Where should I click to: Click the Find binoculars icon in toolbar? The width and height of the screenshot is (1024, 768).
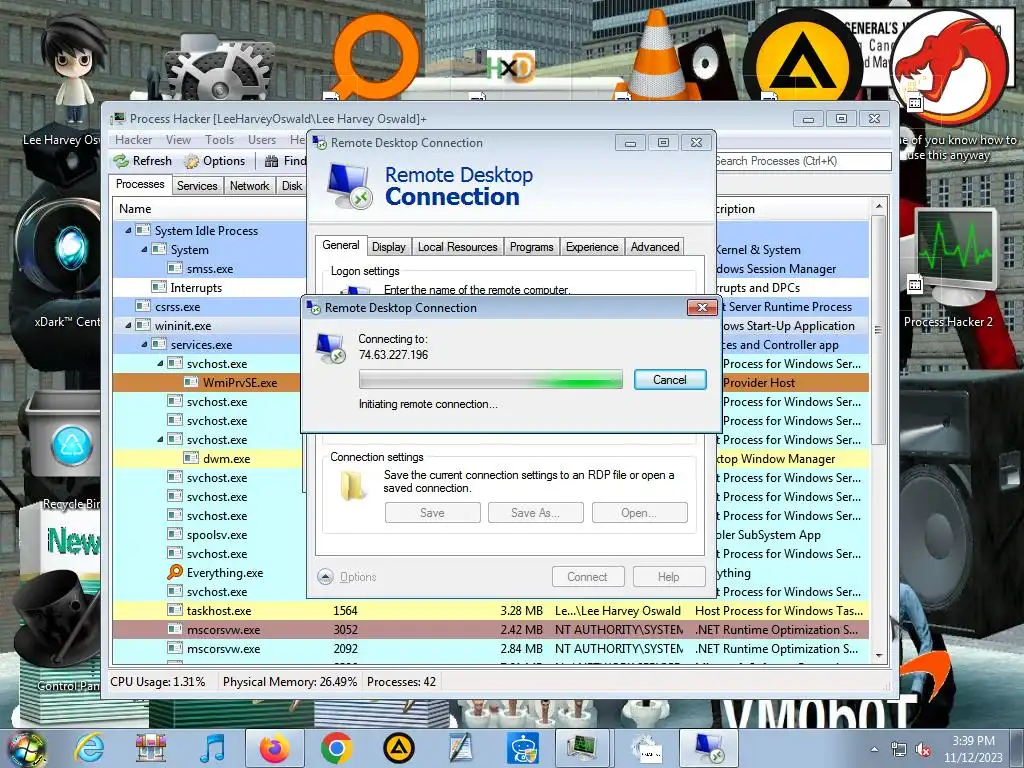point(271,161)
